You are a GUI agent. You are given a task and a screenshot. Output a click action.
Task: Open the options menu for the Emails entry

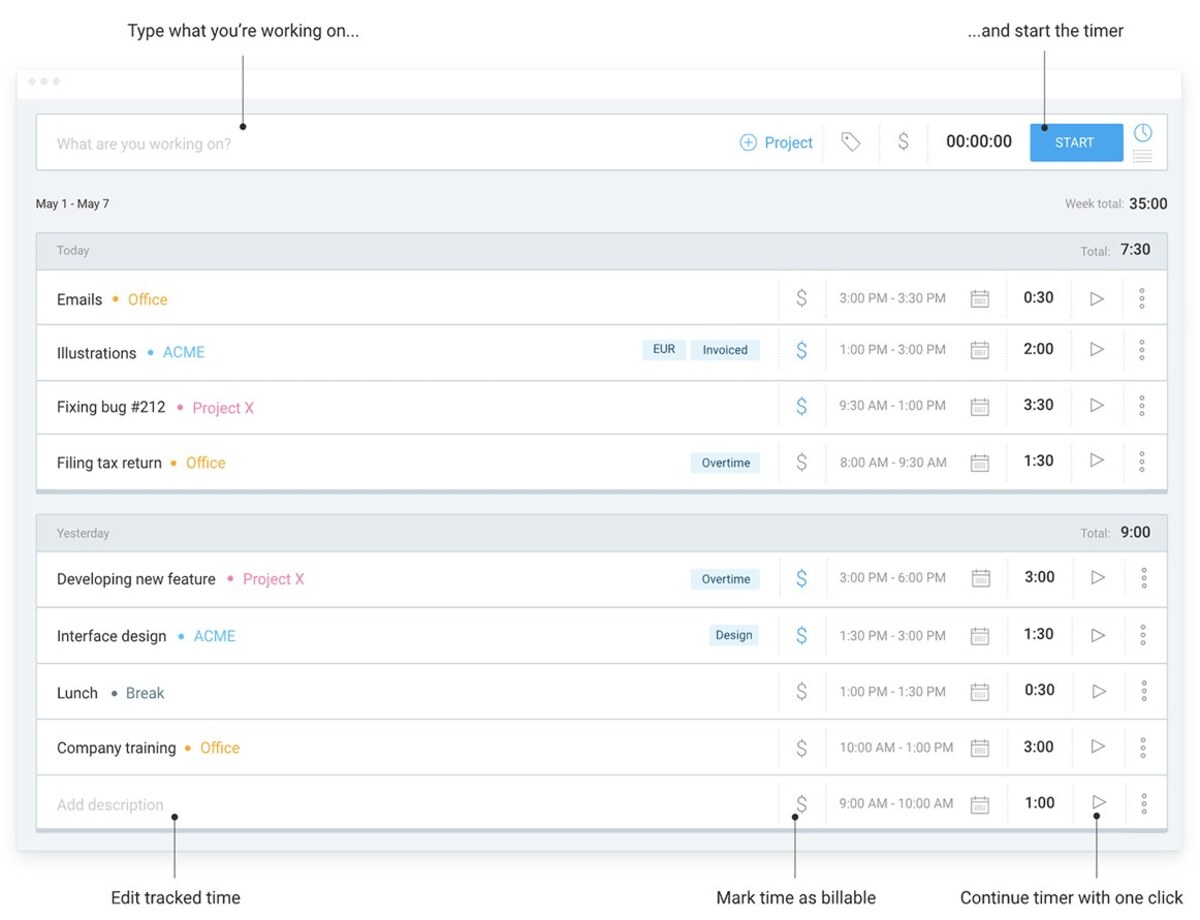tap(1142, 297)
